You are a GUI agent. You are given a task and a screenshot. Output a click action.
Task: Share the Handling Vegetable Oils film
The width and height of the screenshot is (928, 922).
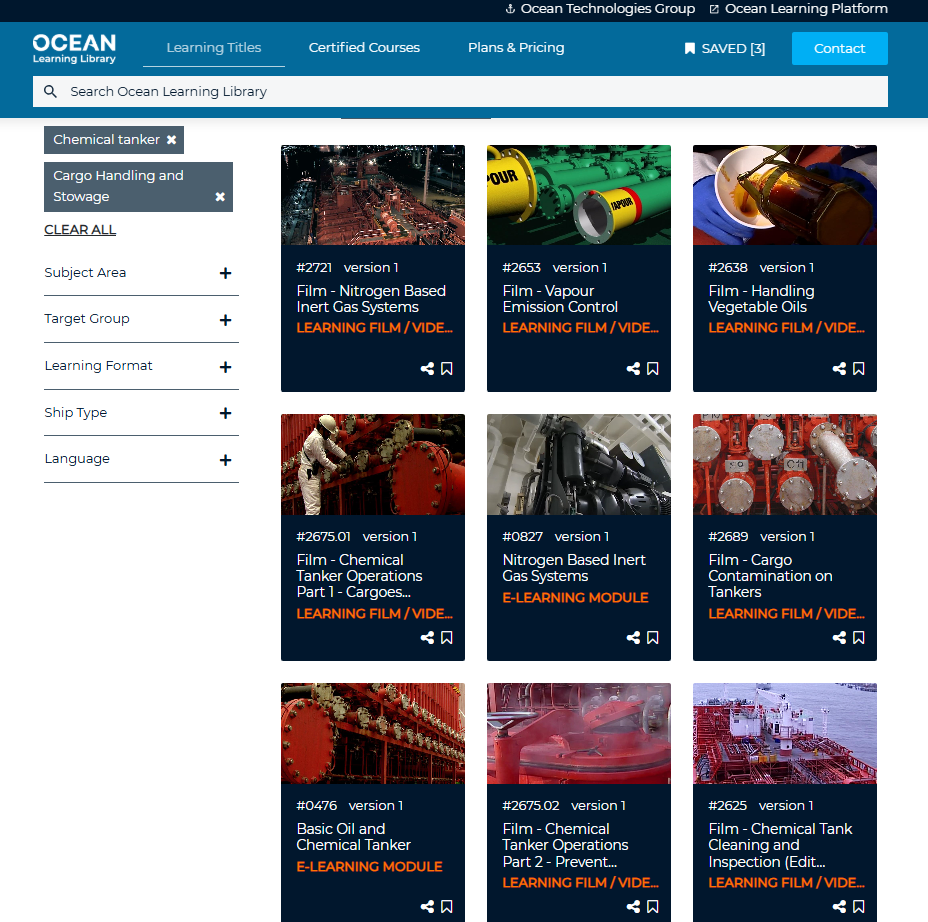(839, 368)
